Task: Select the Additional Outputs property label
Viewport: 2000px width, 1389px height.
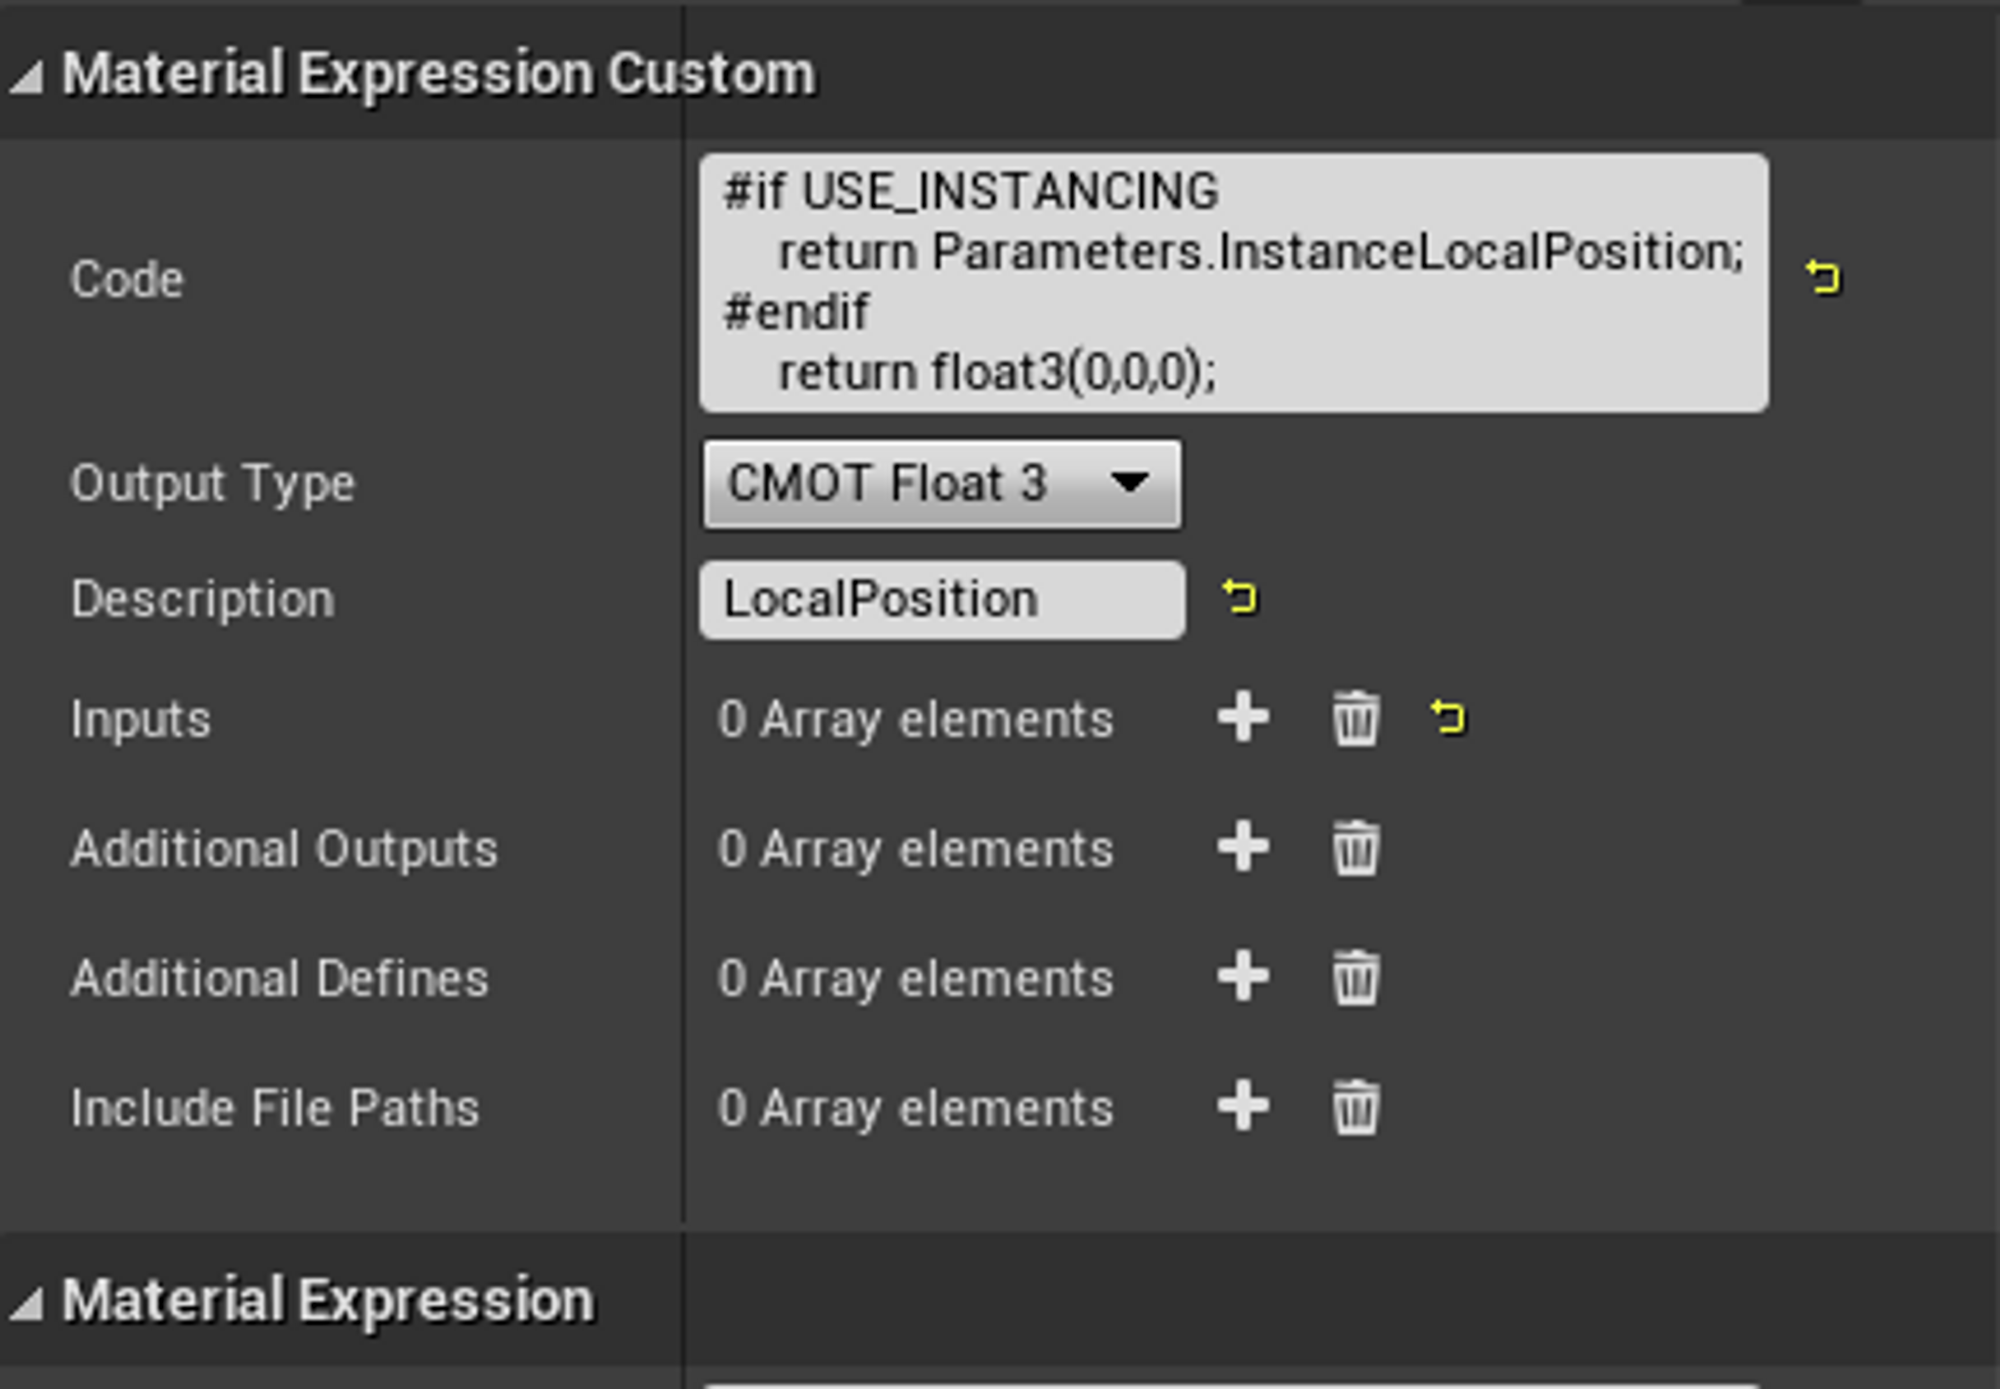Action: click(284, 849)
